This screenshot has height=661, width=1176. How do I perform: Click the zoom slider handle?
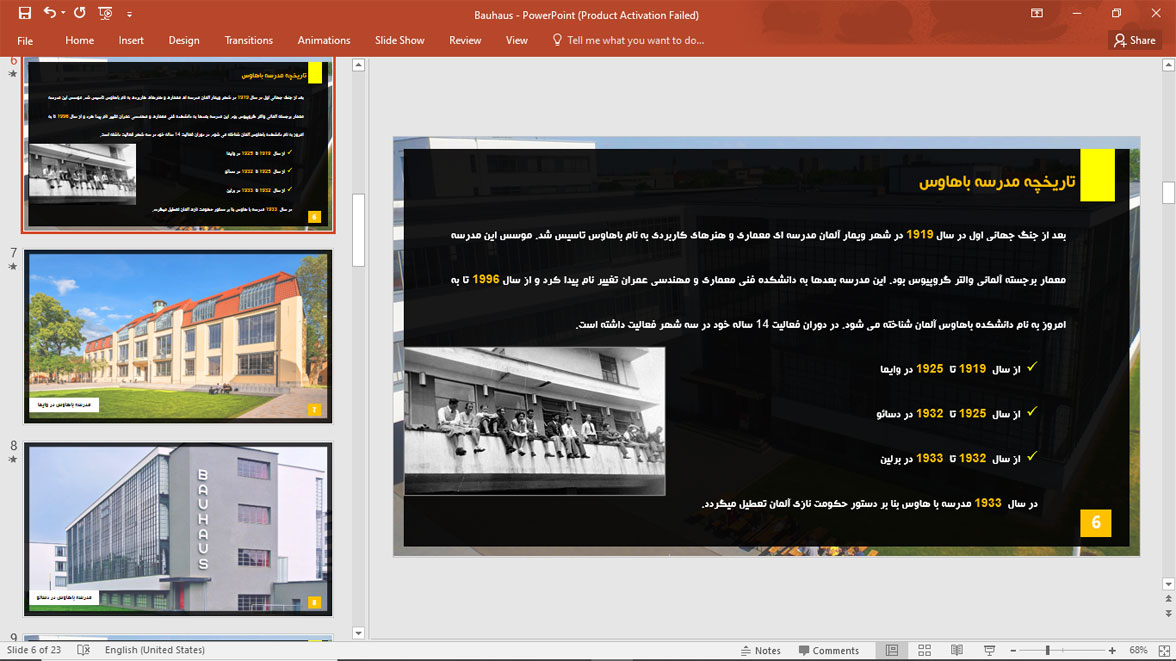(1048, 650)
